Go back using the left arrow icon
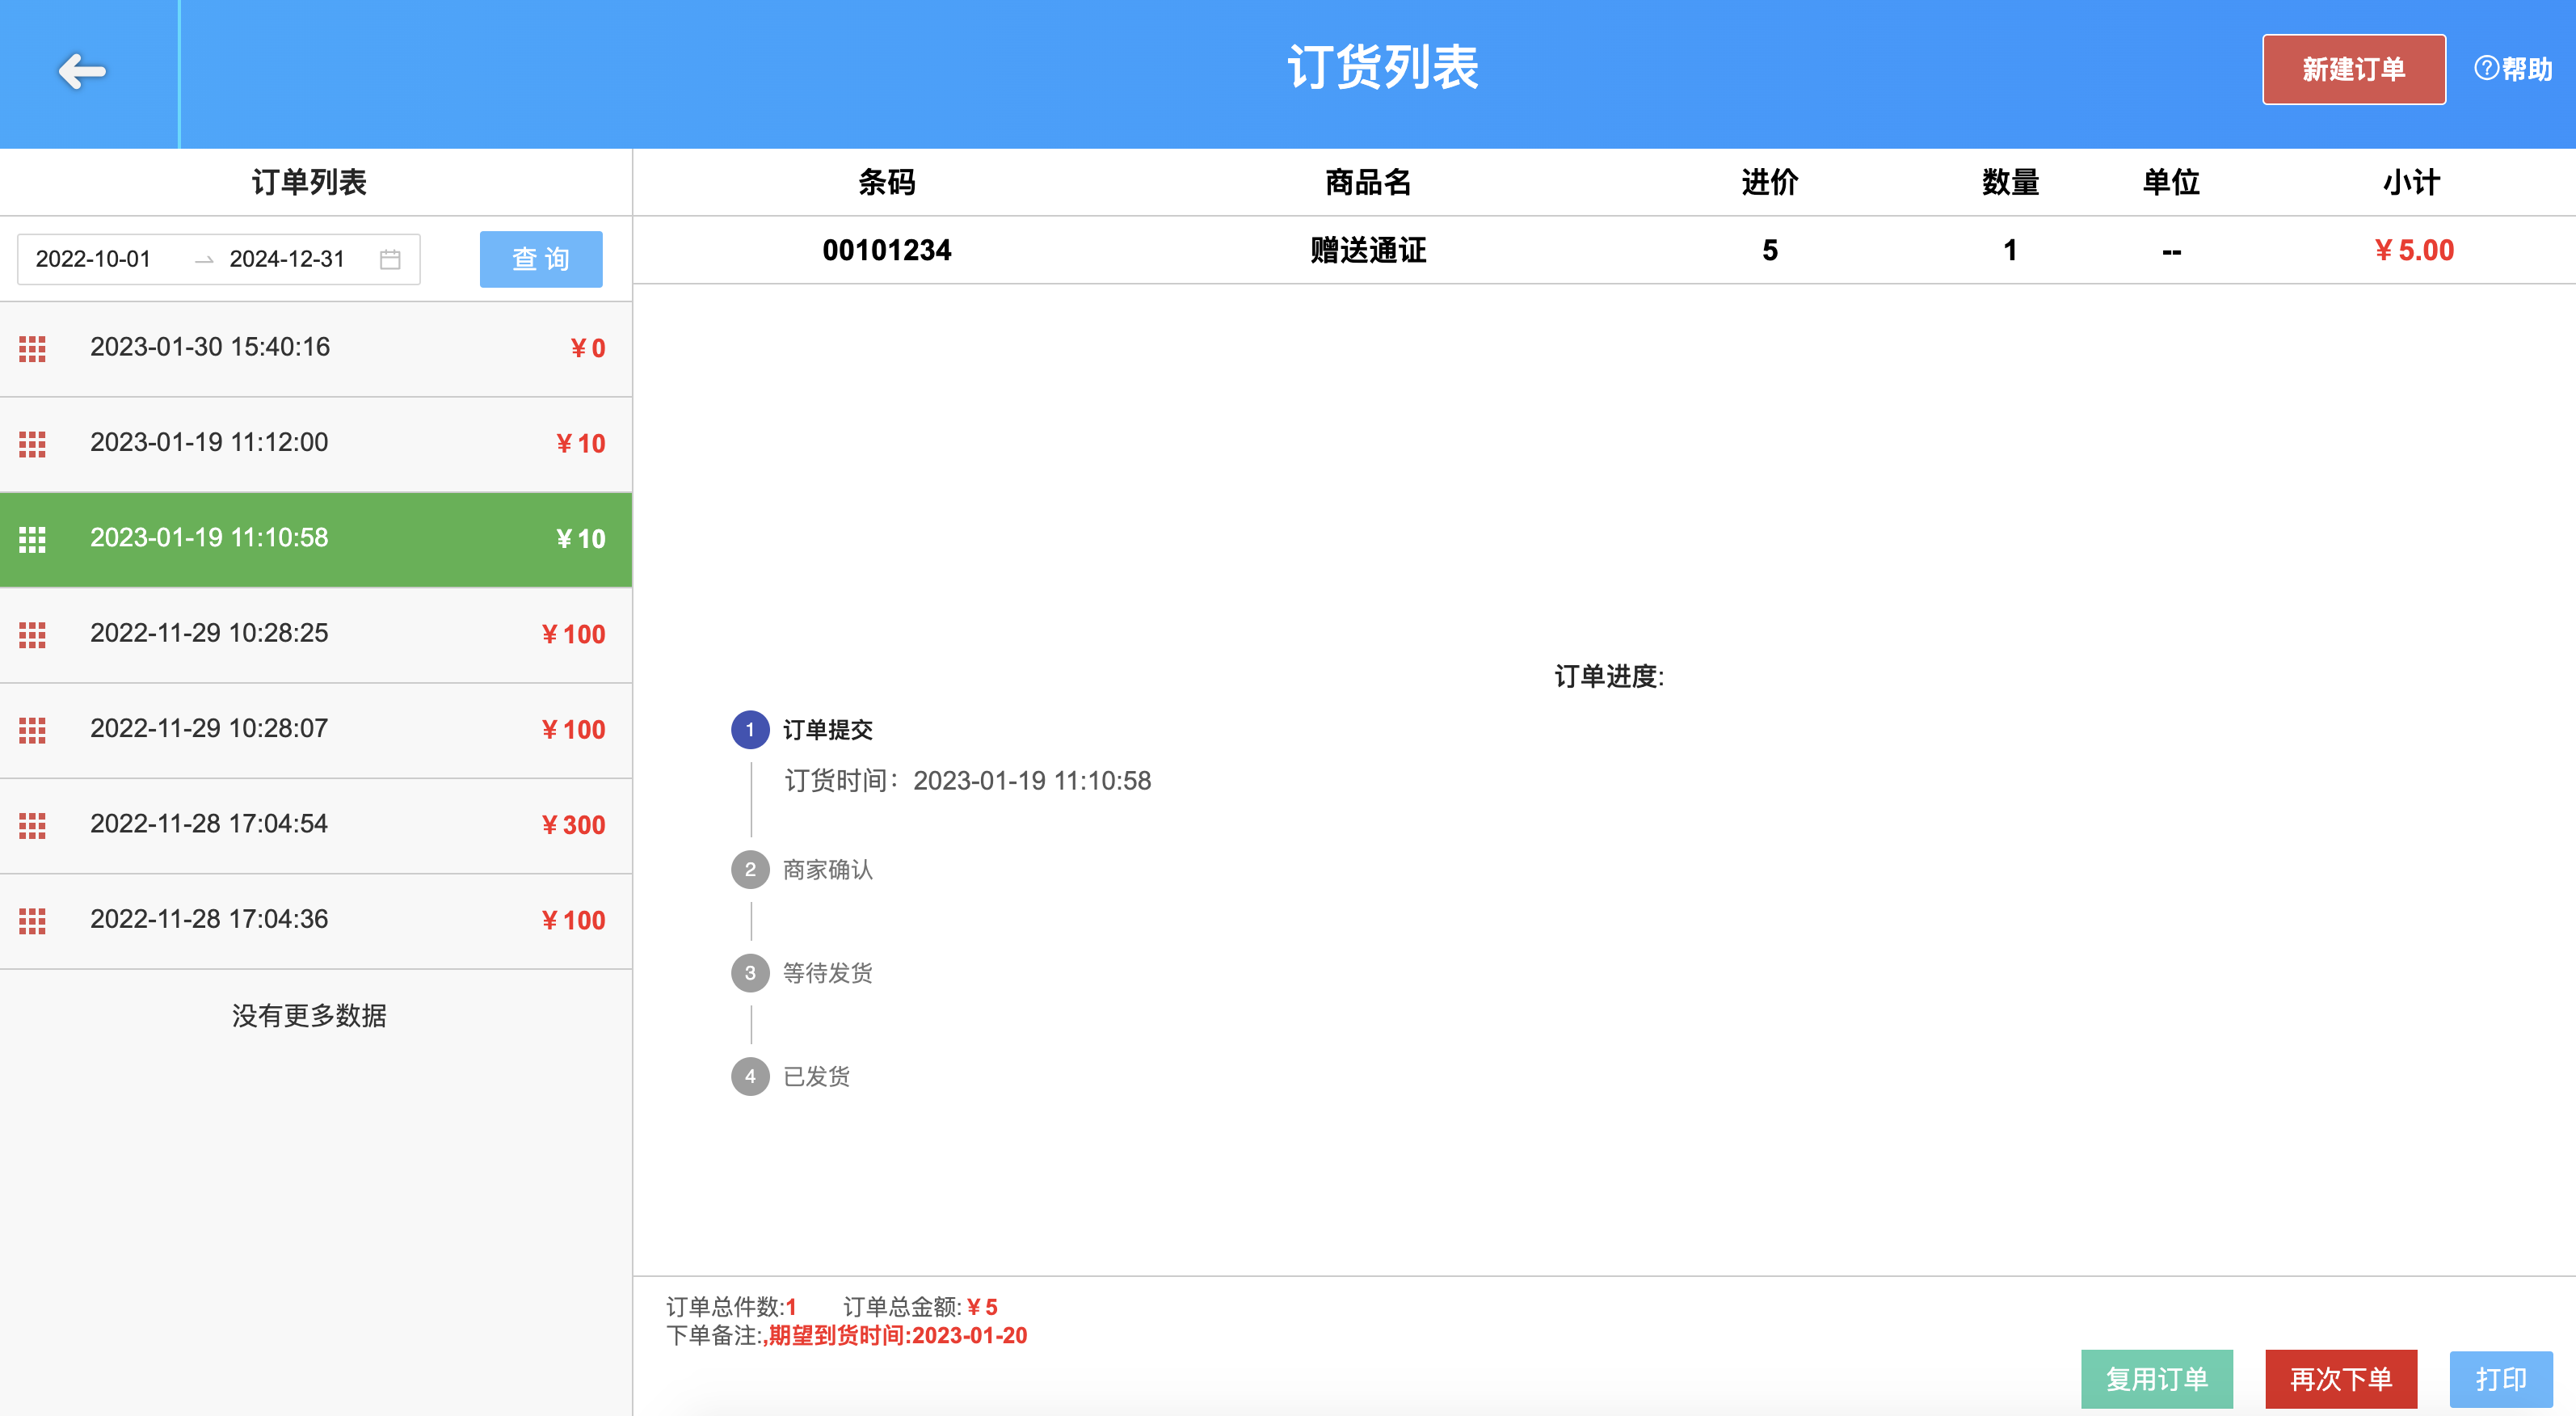This screenshot has width=2576, height=1416. tap(82, 71)
